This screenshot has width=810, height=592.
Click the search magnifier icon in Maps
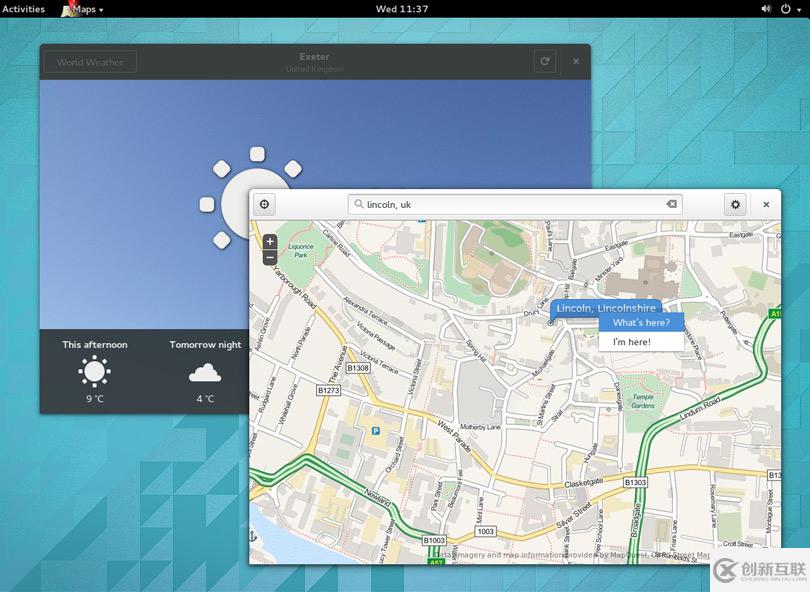(x=359, y=204)
